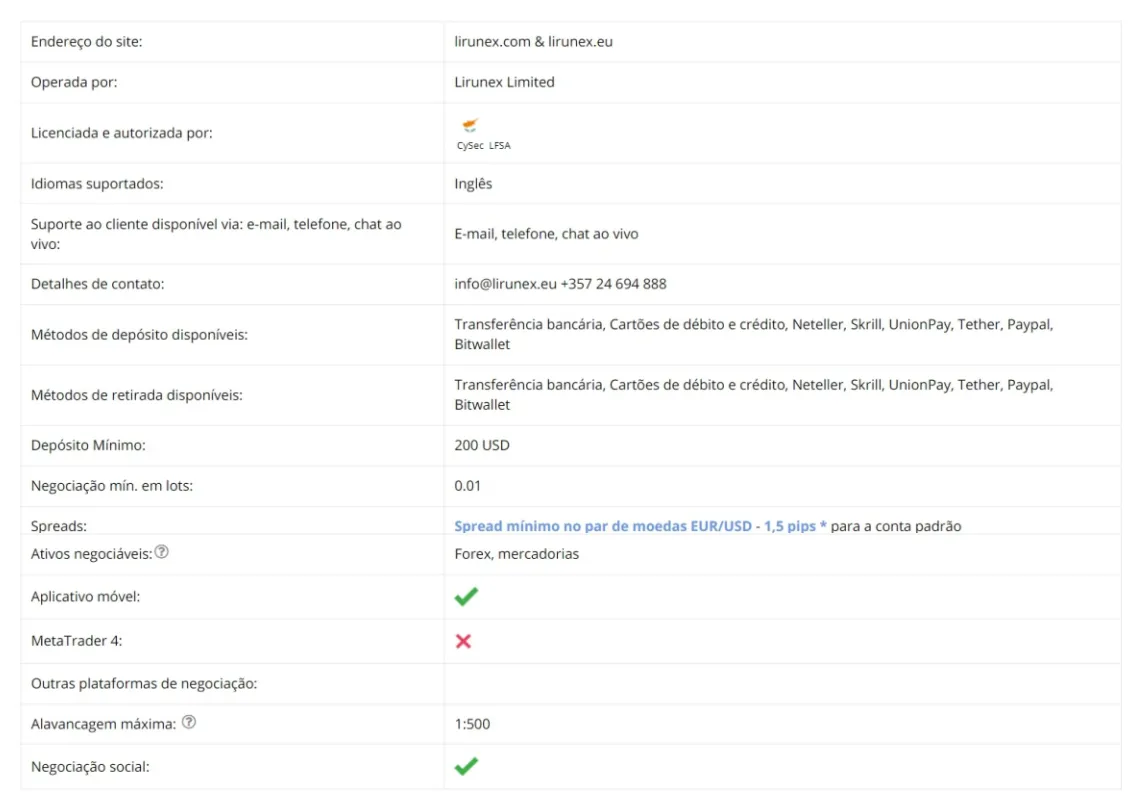
Task: Click the withdrawal methods list value
Action: click(754, 395)
